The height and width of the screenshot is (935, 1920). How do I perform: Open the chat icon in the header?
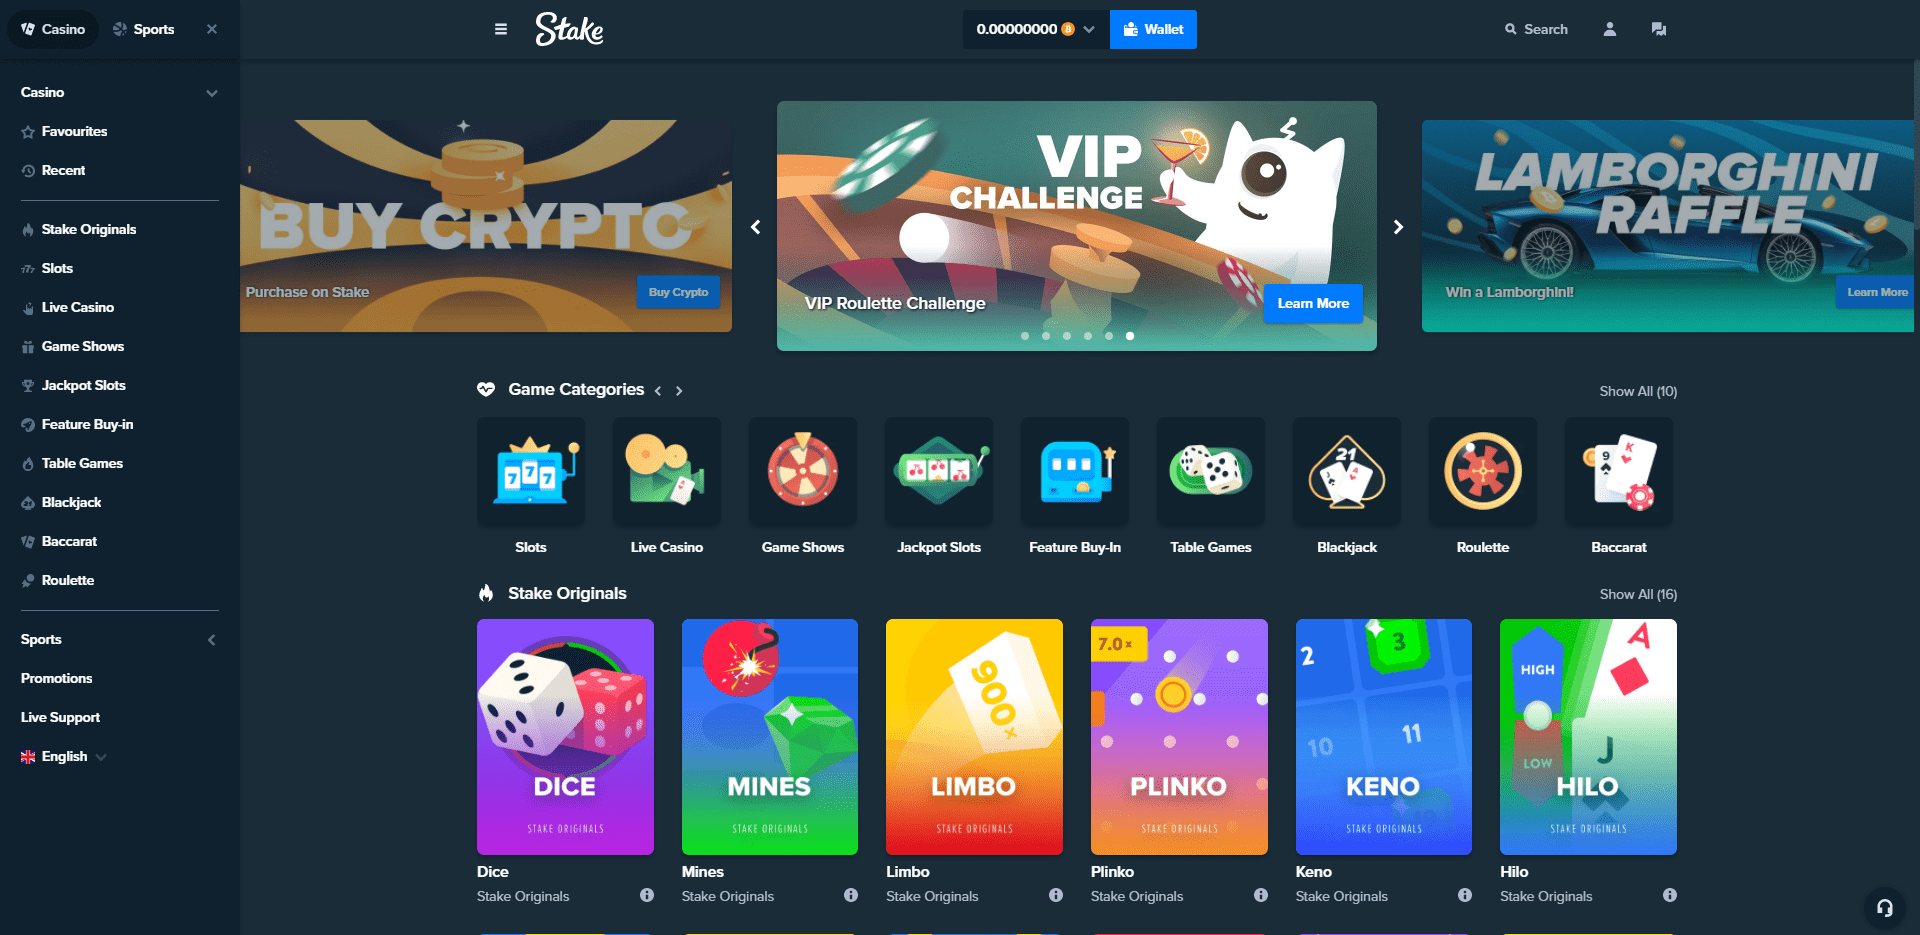pyautogui.click(x=1659, y=29)
